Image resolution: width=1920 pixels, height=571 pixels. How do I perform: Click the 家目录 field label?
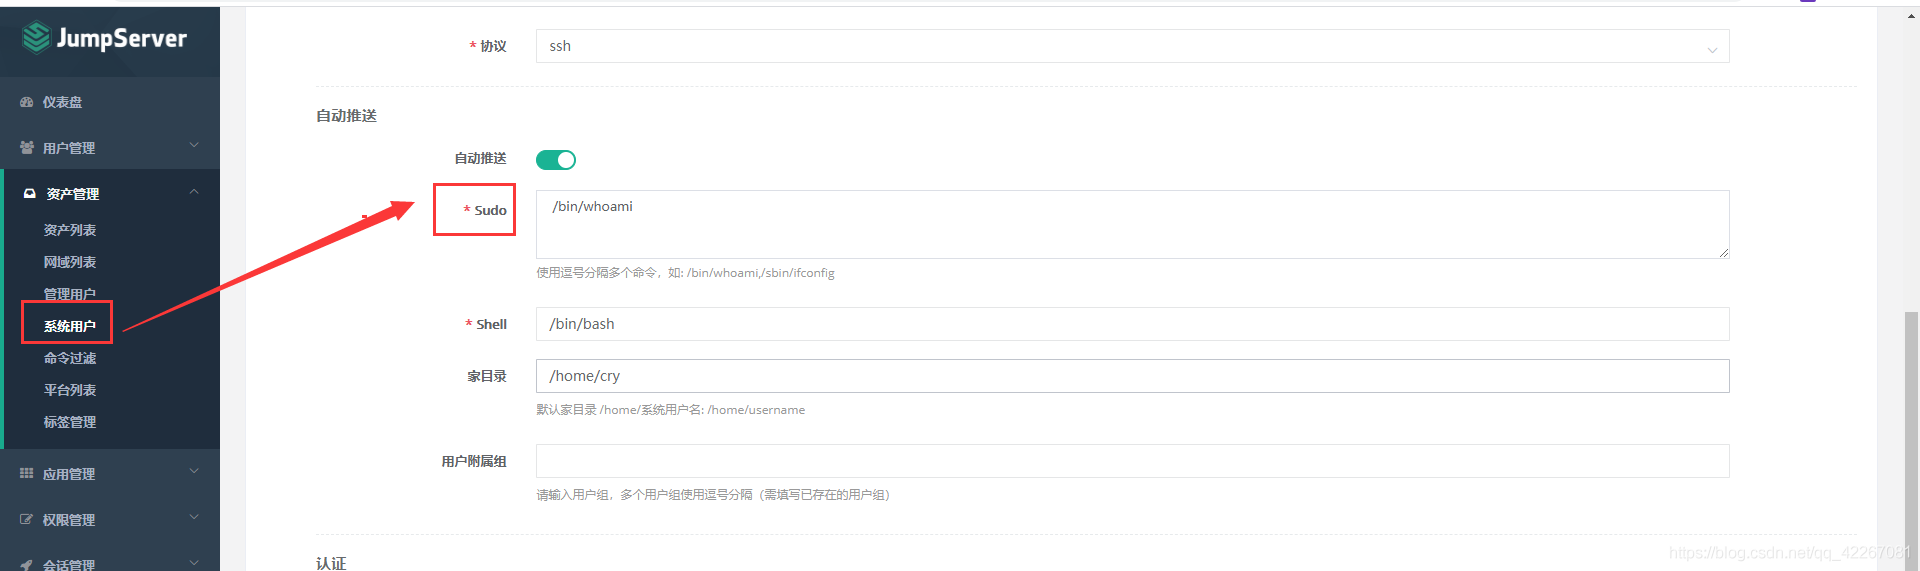click(487, 376)
